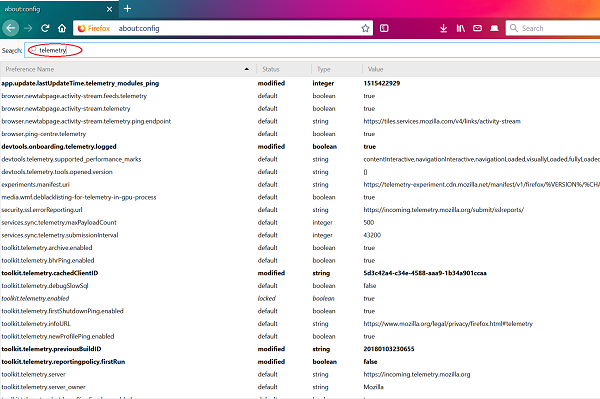Select toolkit.telemetry.bhrPing.enabled preference
600x399 pixels.
point(300,260)
